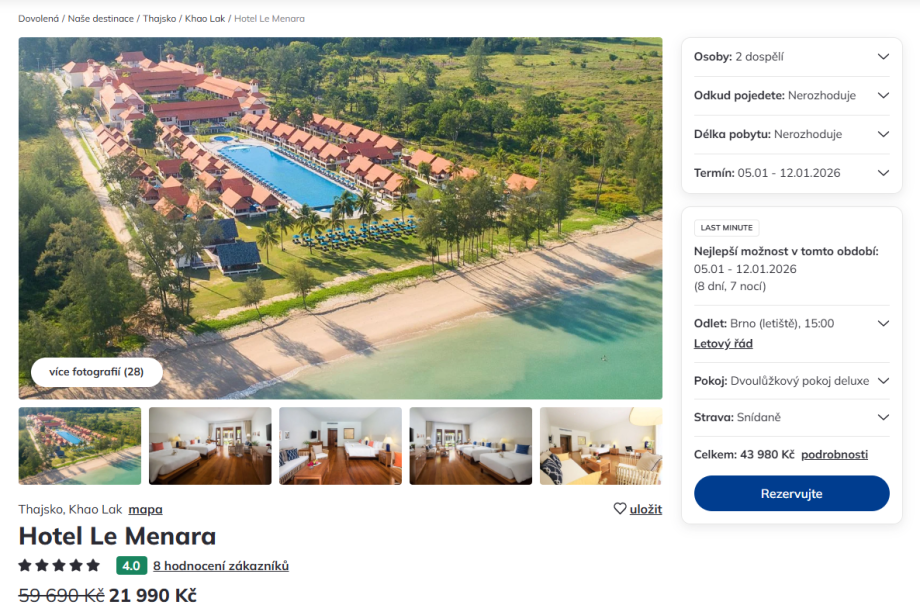Open the Pokoj room type dropdown

[792, 381]
